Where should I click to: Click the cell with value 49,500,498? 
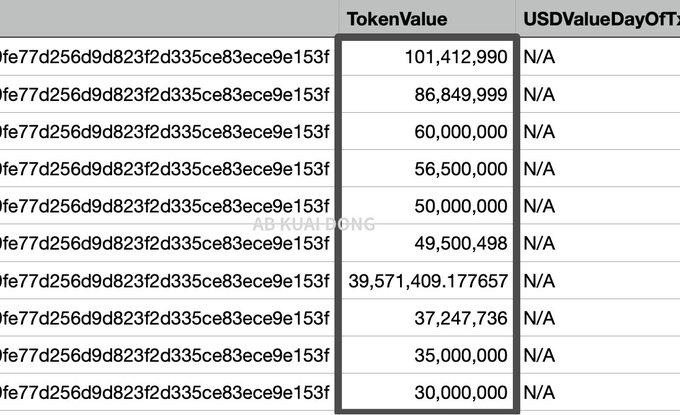428,244
